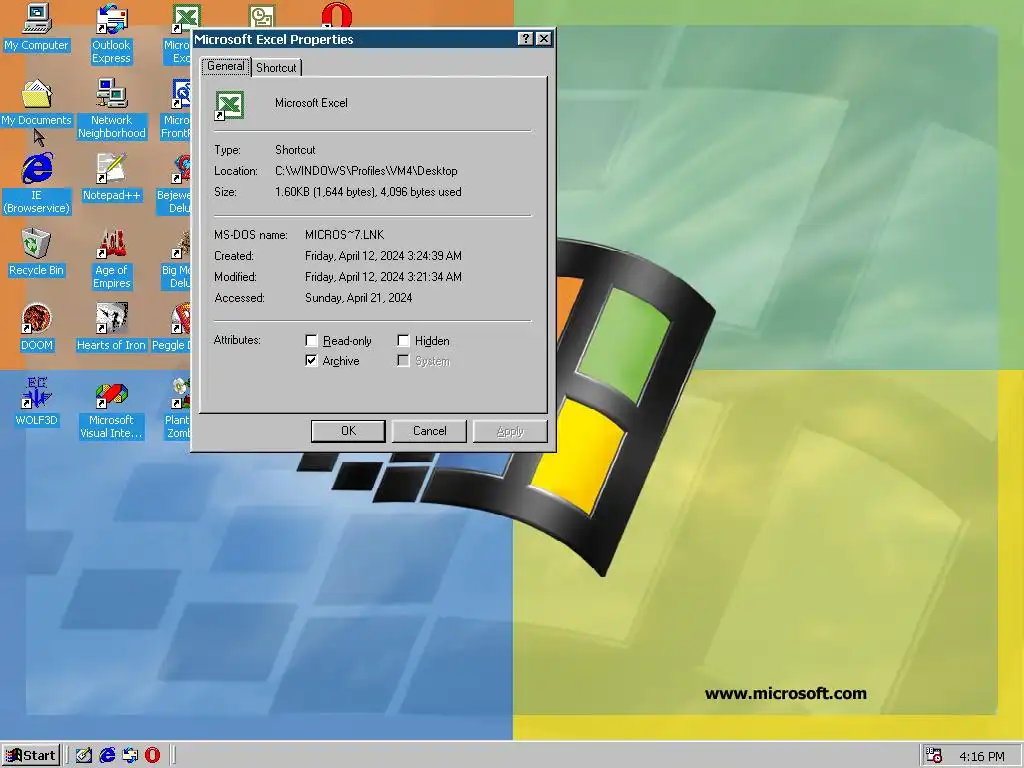Screen dimensions: 1024x768
Task: Dismiss the dialog with Cancel
Action: click(430, 431)
